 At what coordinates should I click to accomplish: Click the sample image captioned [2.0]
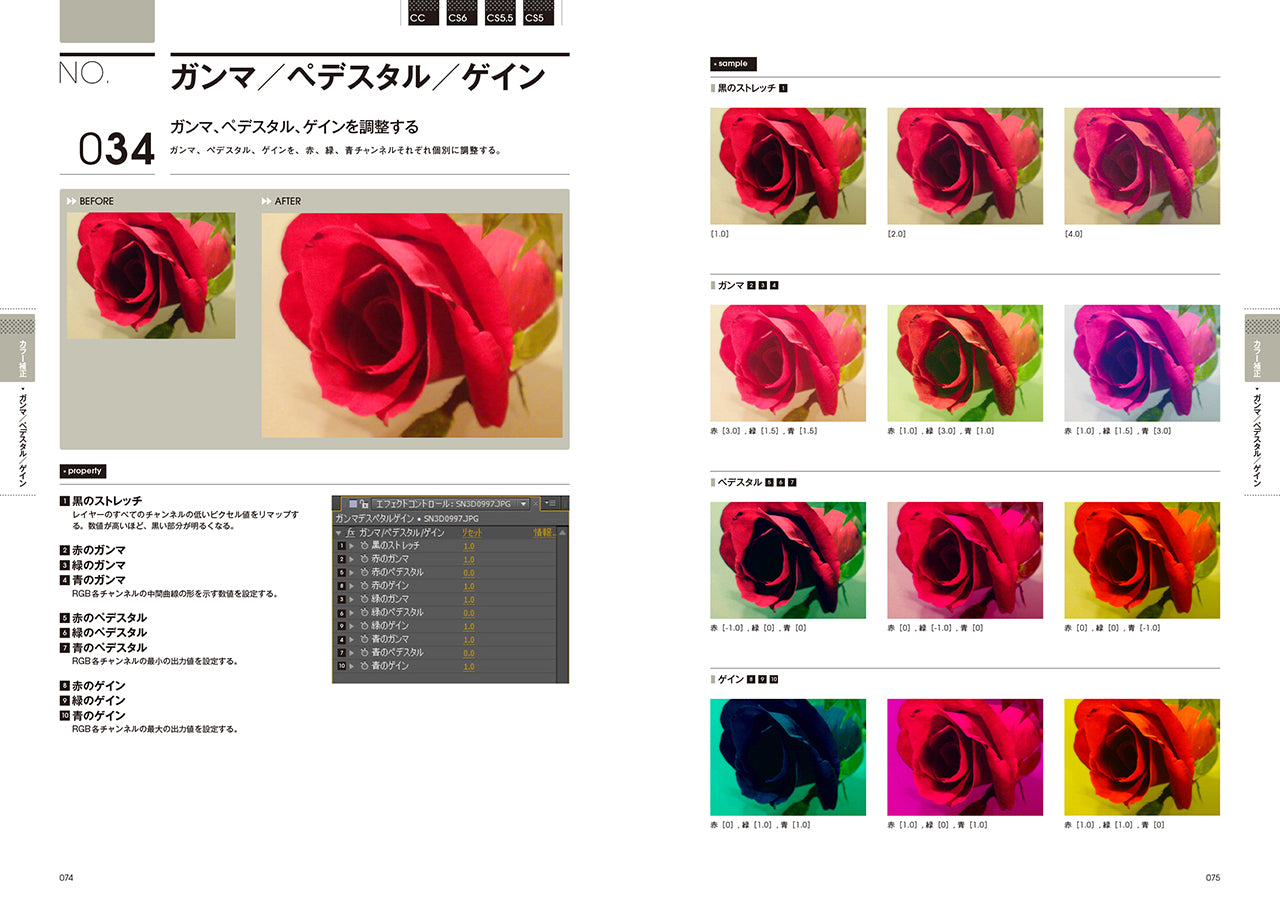965,166
